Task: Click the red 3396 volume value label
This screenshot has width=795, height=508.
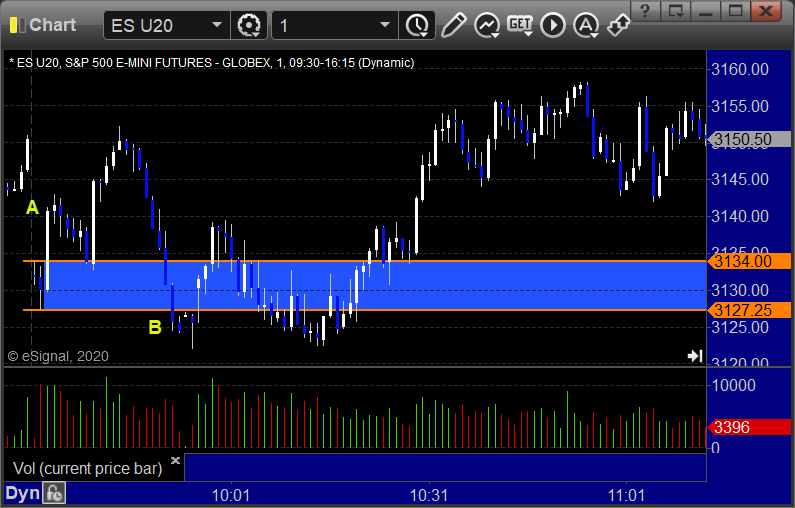Action: [x=749, y=427]
